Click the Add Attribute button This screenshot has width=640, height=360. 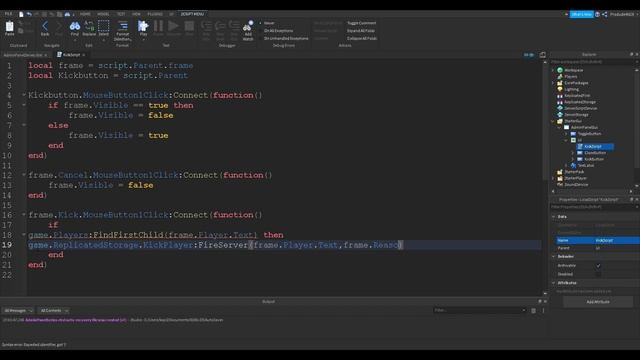(598, 302)
